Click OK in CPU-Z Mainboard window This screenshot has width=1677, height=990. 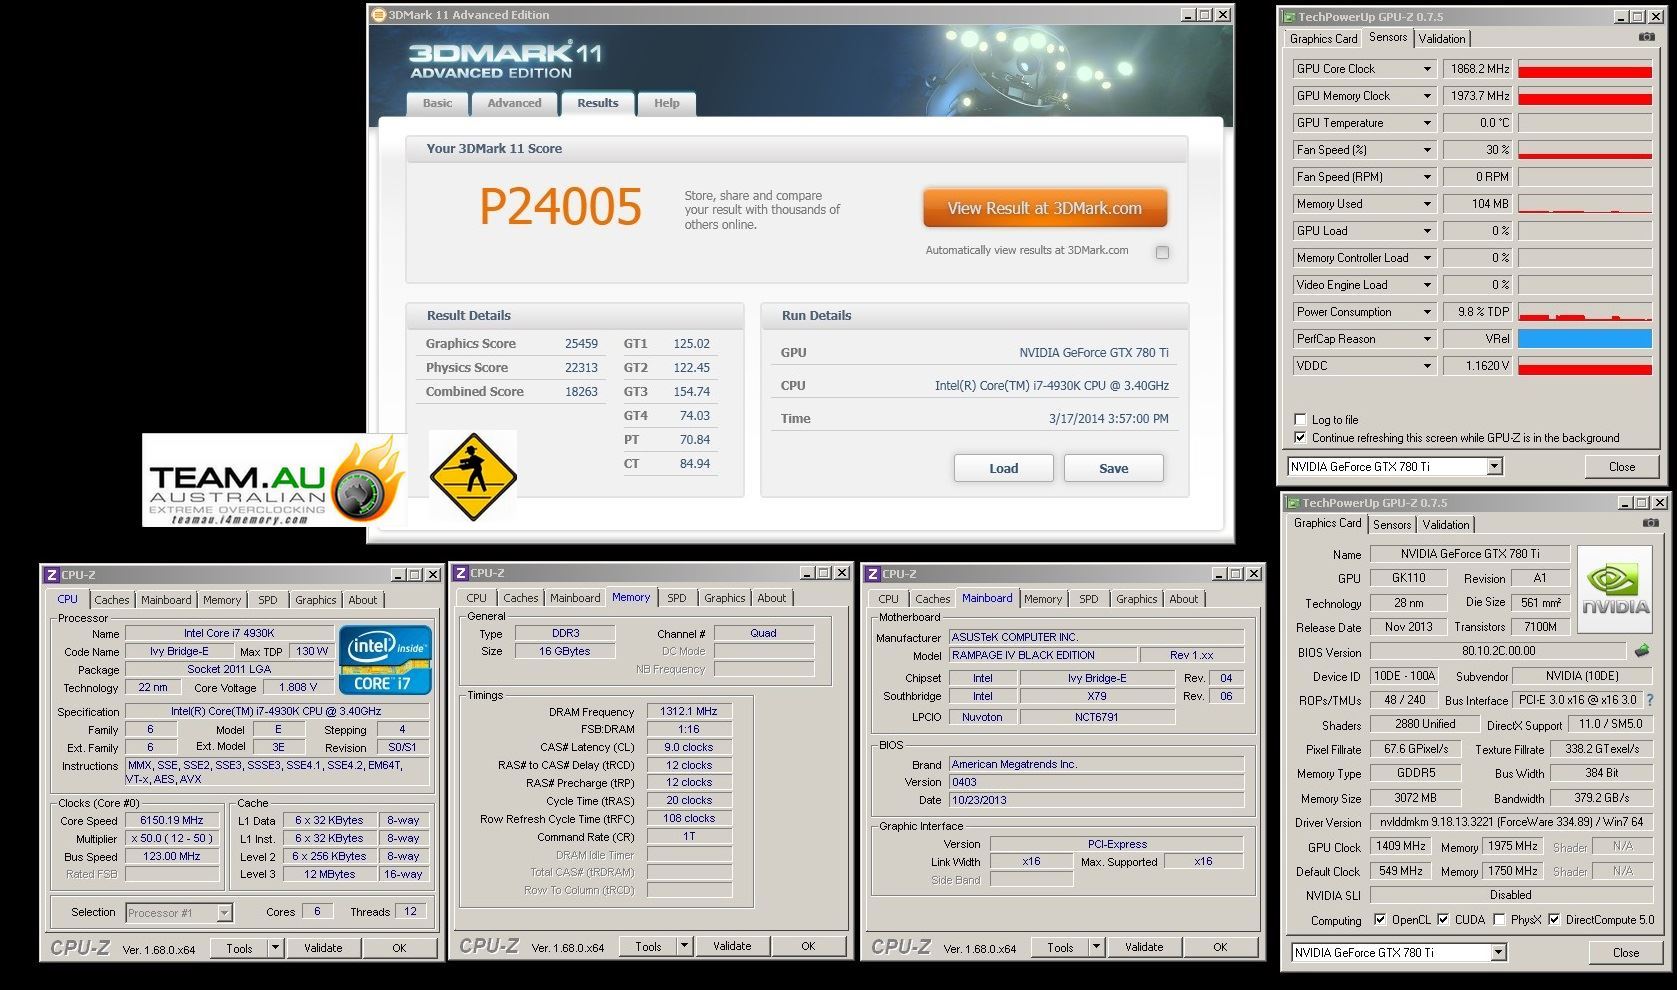click(1220, 947)
